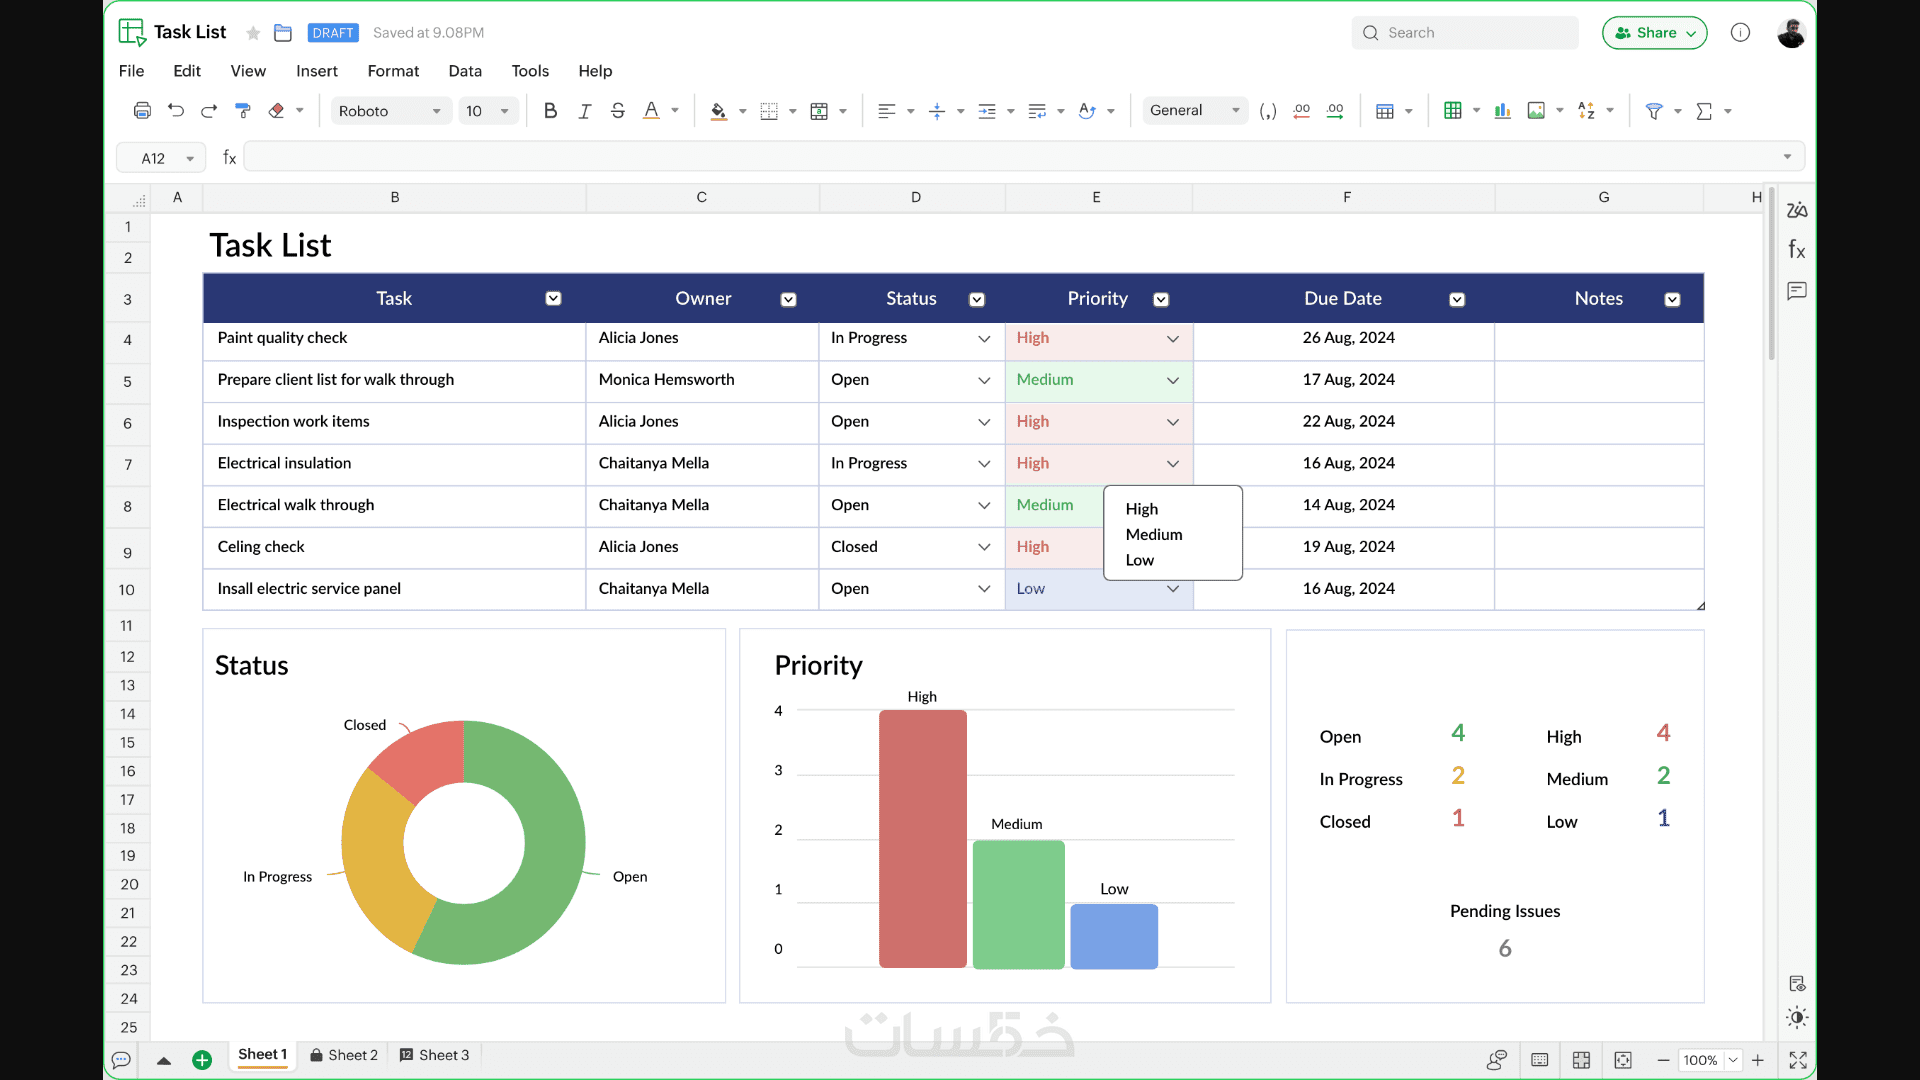Open the Roboto font dropdown
Screen dimensions: 1920x1080
coord(390,111)
